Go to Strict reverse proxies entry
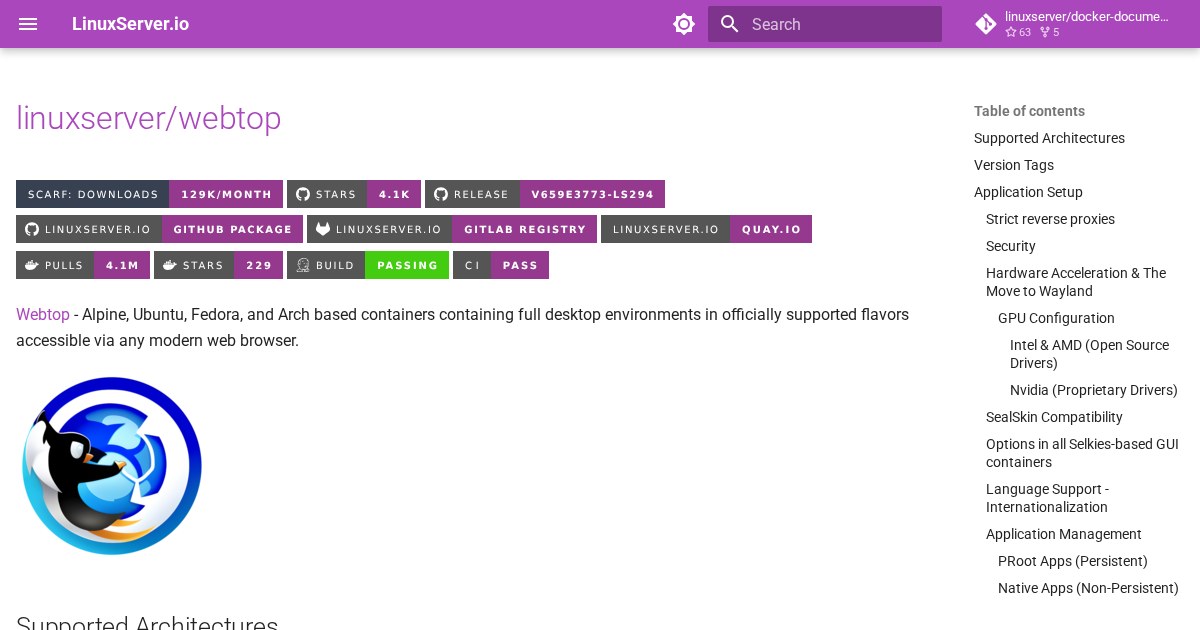Screen dimensions: 1200x630 pos(1050,219)
